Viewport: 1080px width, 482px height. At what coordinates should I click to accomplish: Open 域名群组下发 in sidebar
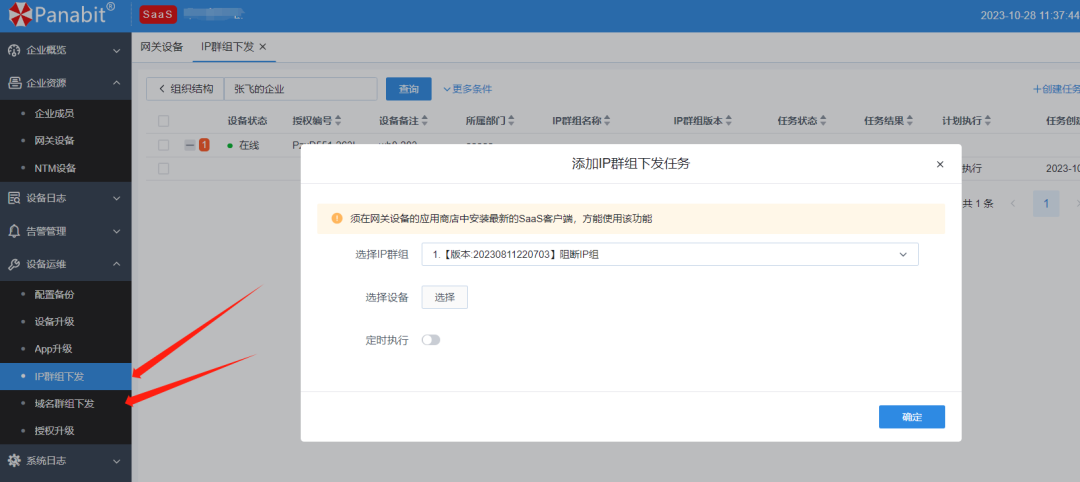(65, 404)
